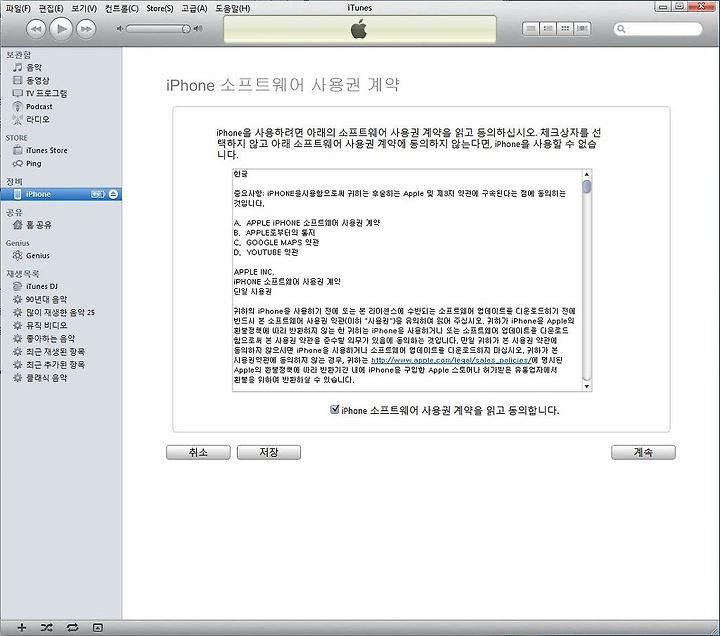This screenshot has height=636, width=720.
Task: Click the license text scroll down arrow
Action: tap(586, 386)
